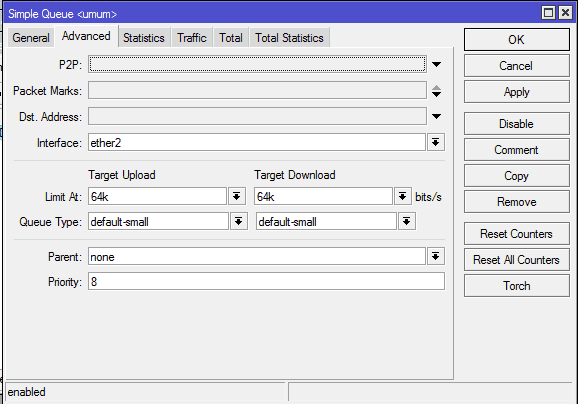Expand the Dst. Address field arrow
This screenshot has height=404, width=578.
click(x=436, y=116)
